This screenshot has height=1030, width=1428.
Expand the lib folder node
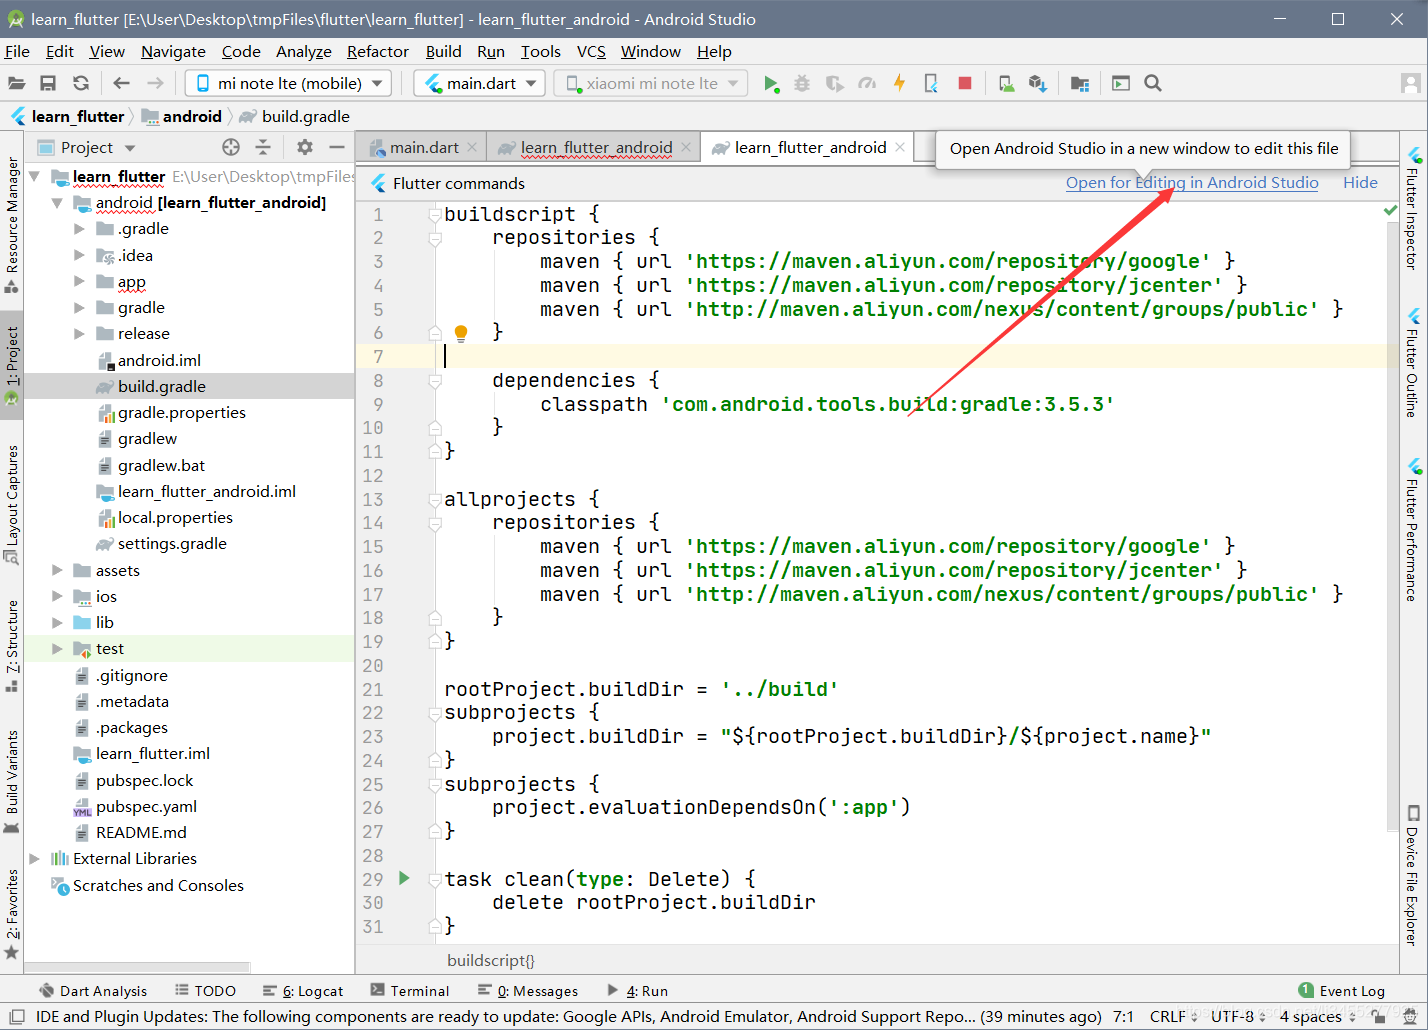pos(57,622)
